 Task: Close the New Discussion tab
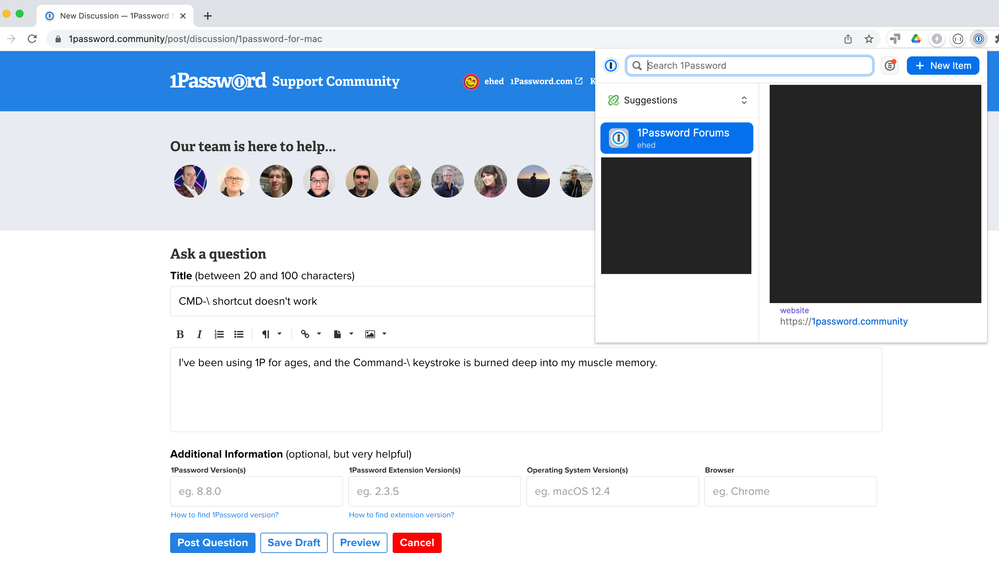183,16
